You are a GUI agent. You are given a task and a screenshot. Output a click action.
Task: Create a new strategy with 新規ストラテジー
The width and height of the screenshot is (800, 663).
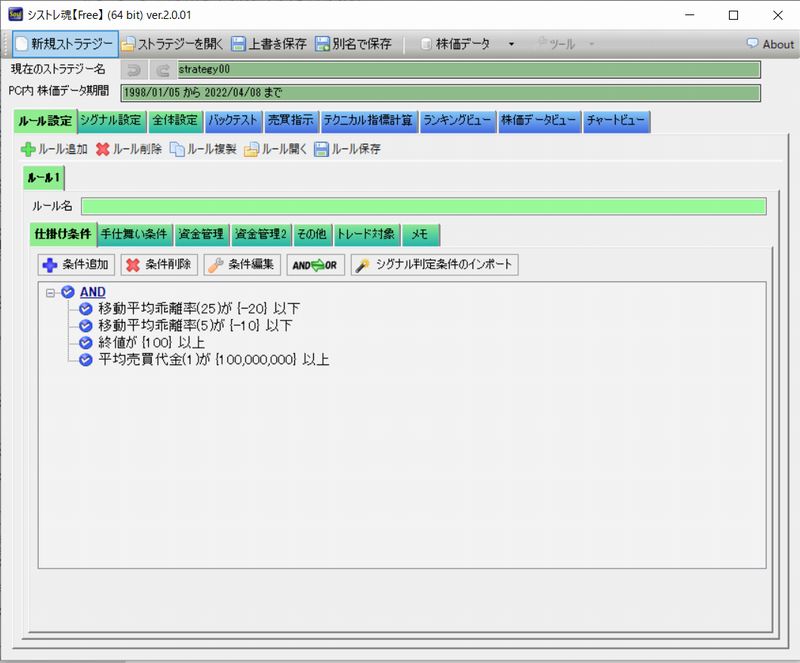[x=65, y=44]
